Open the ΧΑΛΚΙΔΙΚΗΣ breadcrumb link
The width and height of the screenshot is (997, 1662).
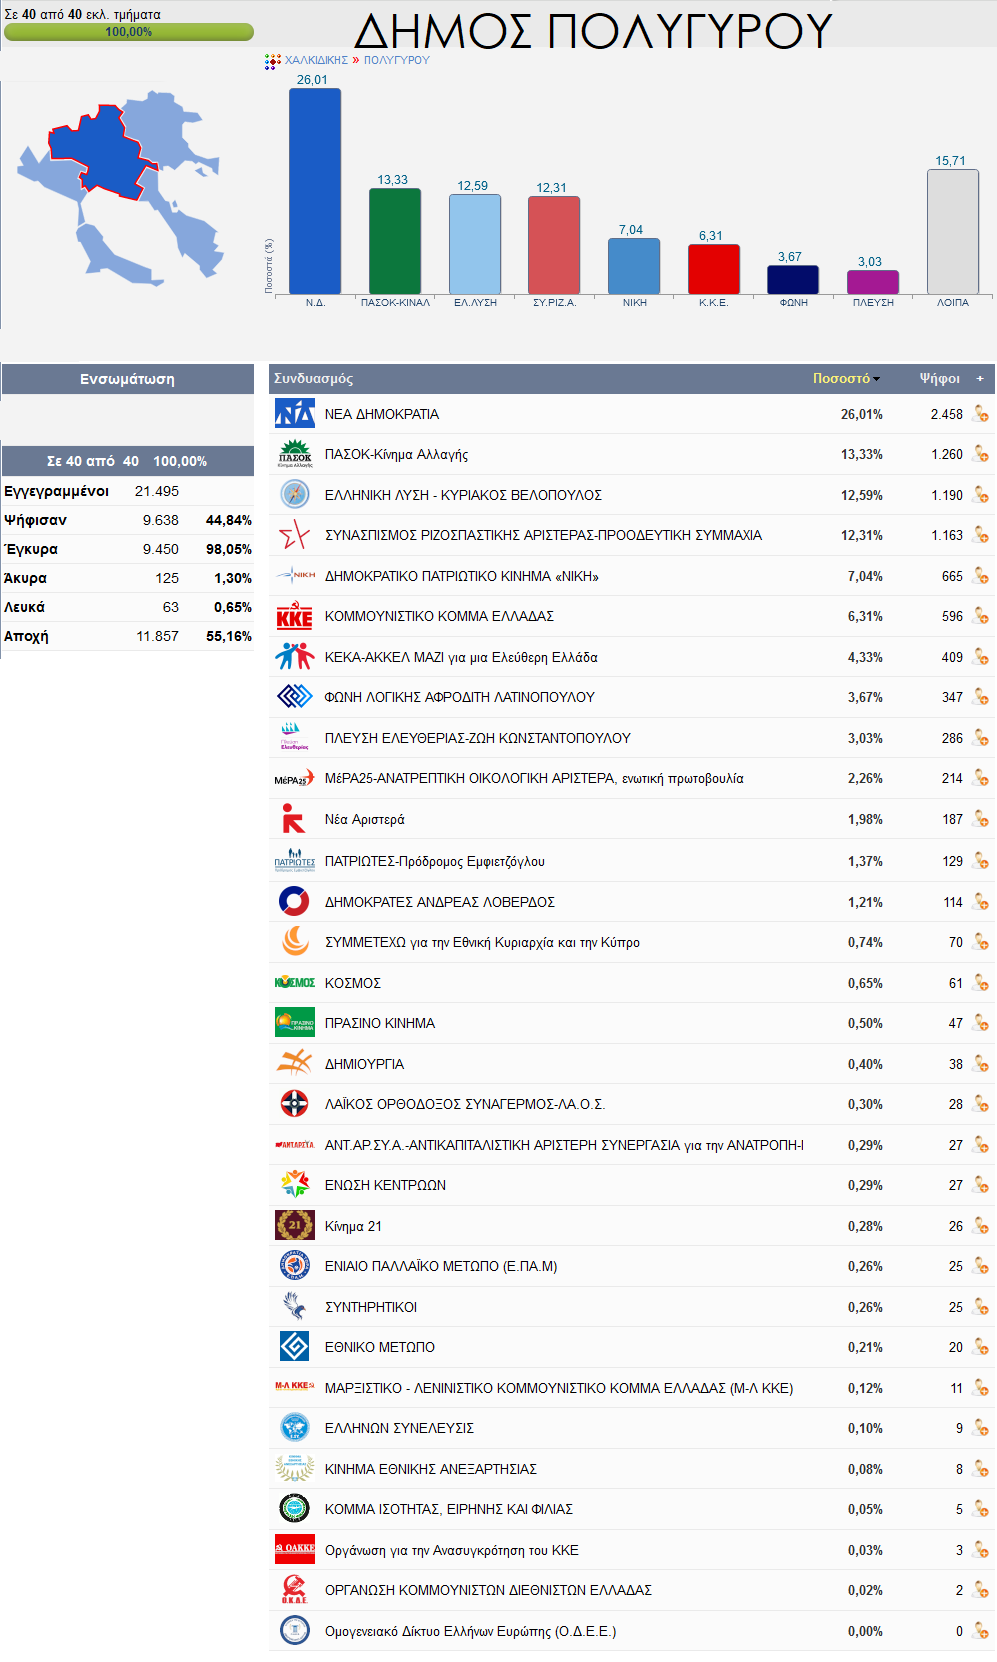click(x=316, y=60)
